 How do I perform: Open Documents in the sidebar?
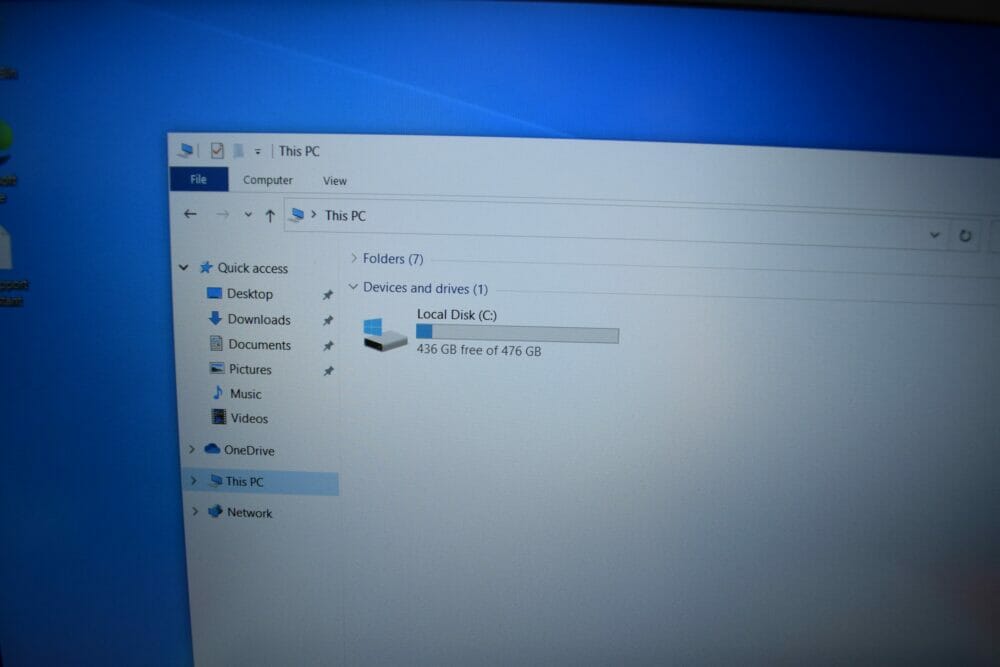(x=260, y=345)
